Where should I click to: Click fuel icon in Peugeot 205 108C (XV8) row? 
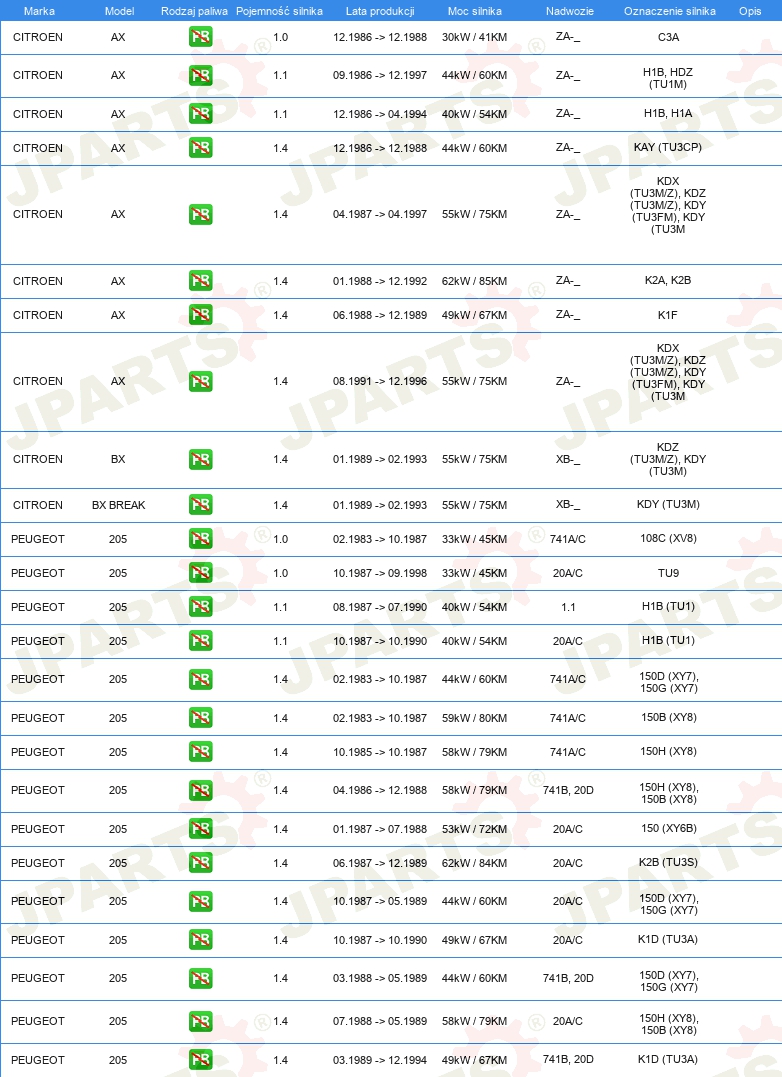pos(200,538)
